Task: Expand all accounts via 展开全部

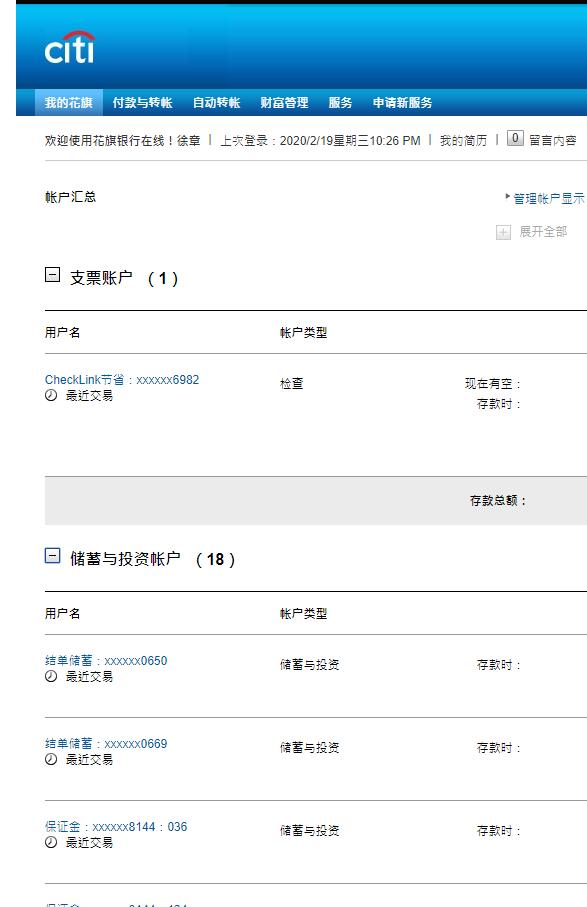Action: point(543,232)
